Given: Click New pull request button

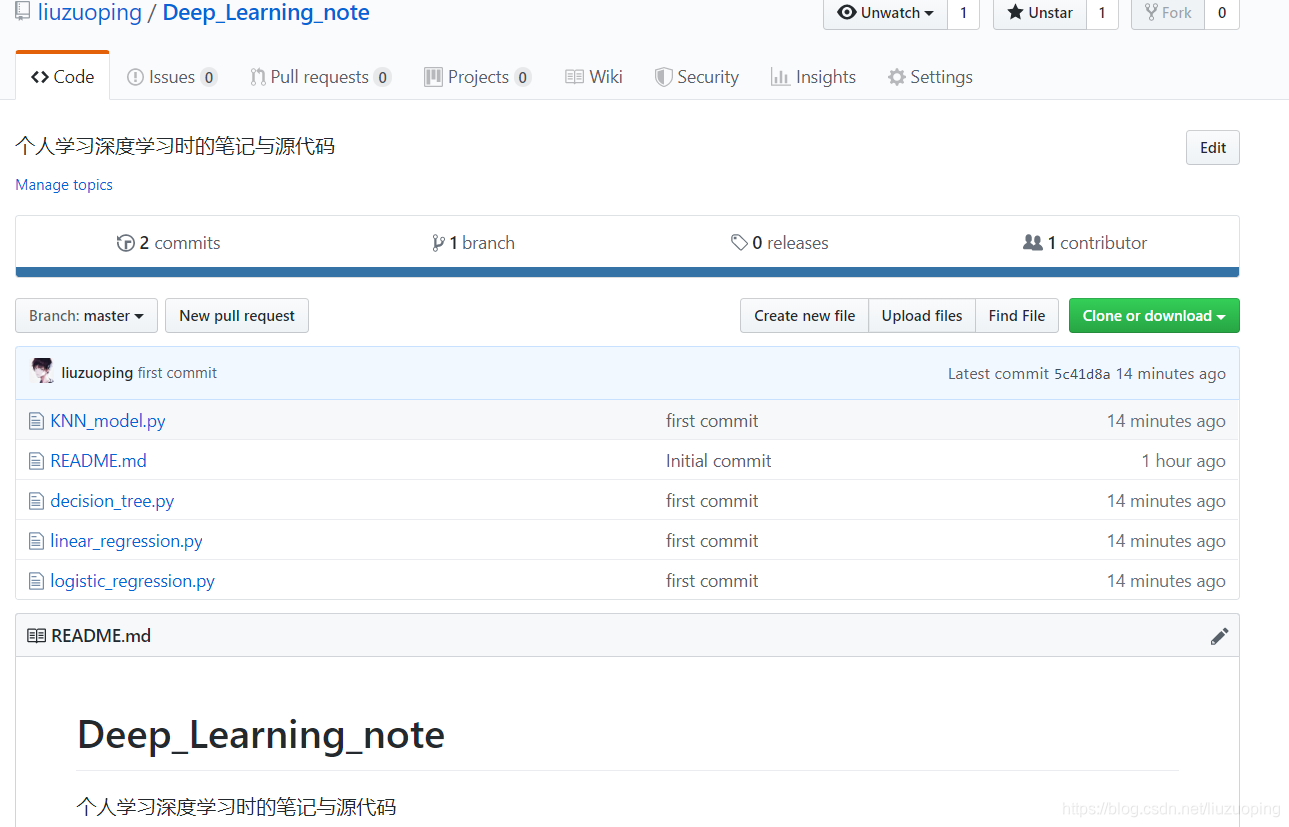Looking at the screenshot, I should (x=237, y=316).
